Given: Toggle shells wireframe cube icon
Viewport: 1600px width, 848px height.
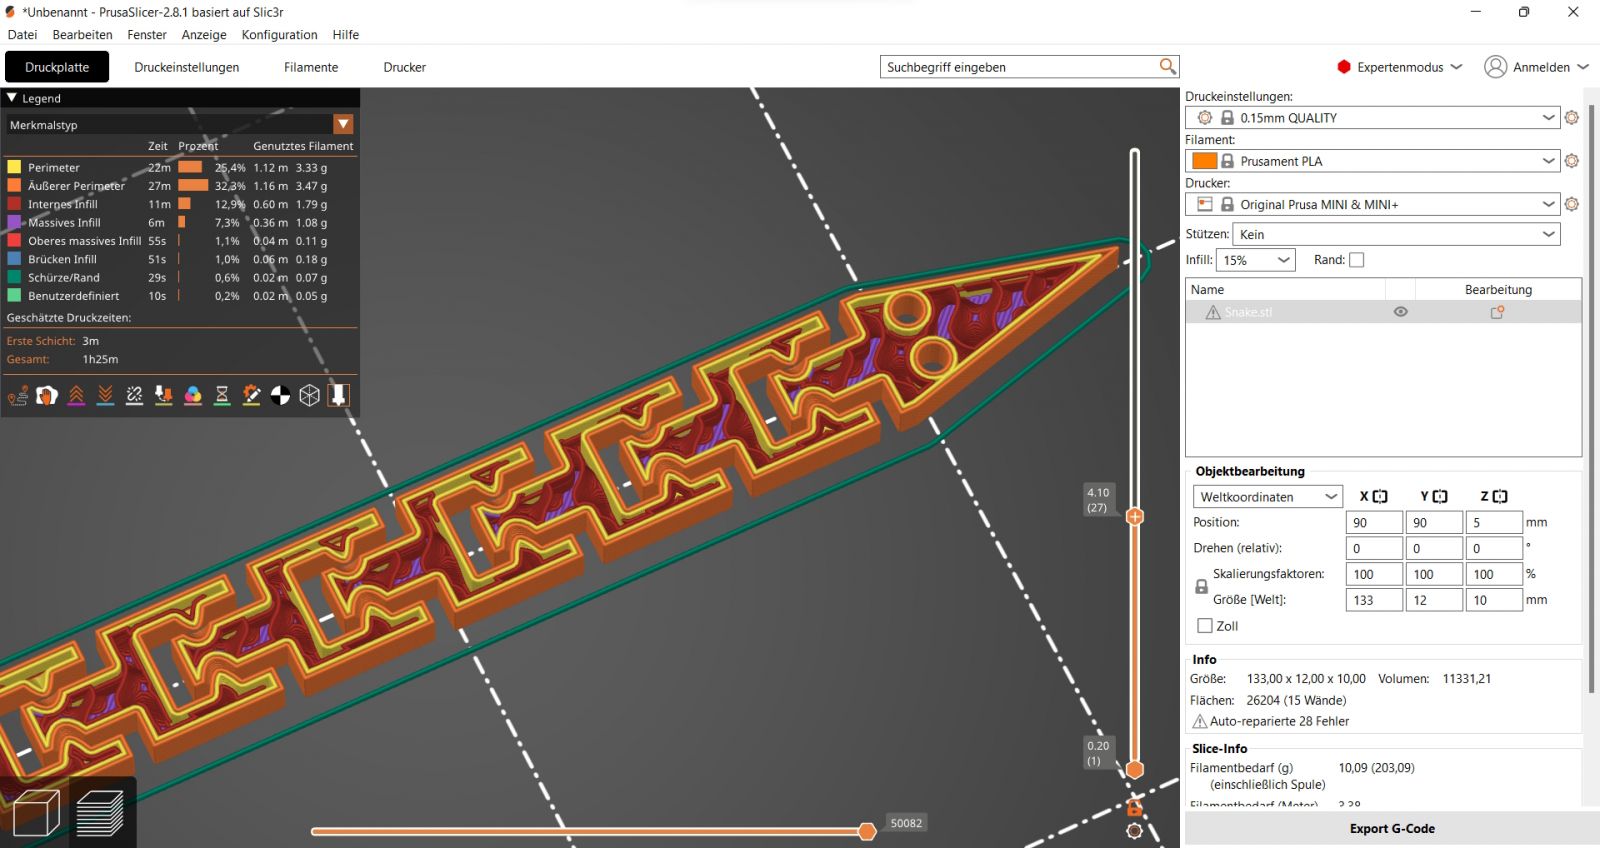Looking at the screenshot, I should tap(310, 396).
